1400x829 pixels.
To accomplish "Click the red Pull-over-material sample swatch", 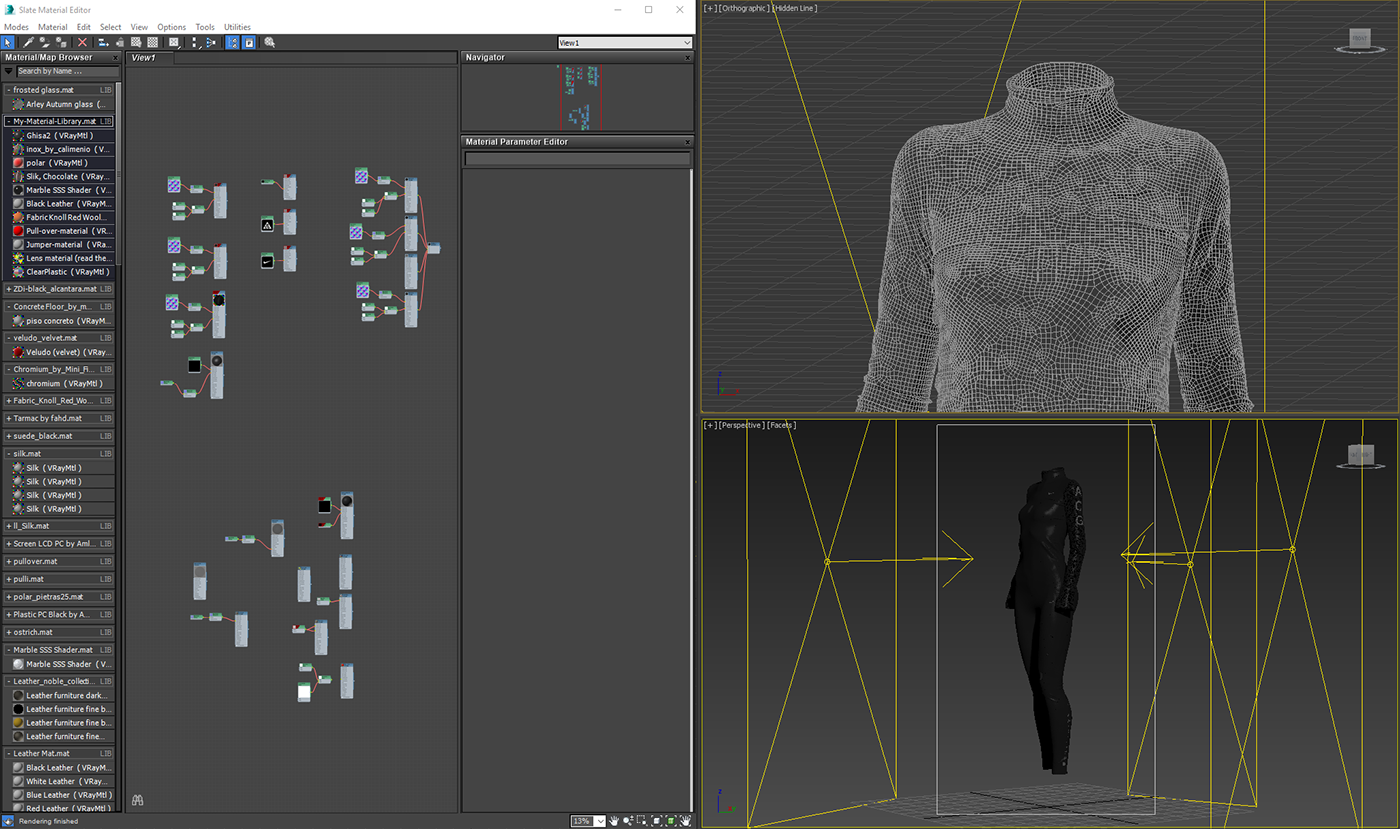I will click(18, 231).
